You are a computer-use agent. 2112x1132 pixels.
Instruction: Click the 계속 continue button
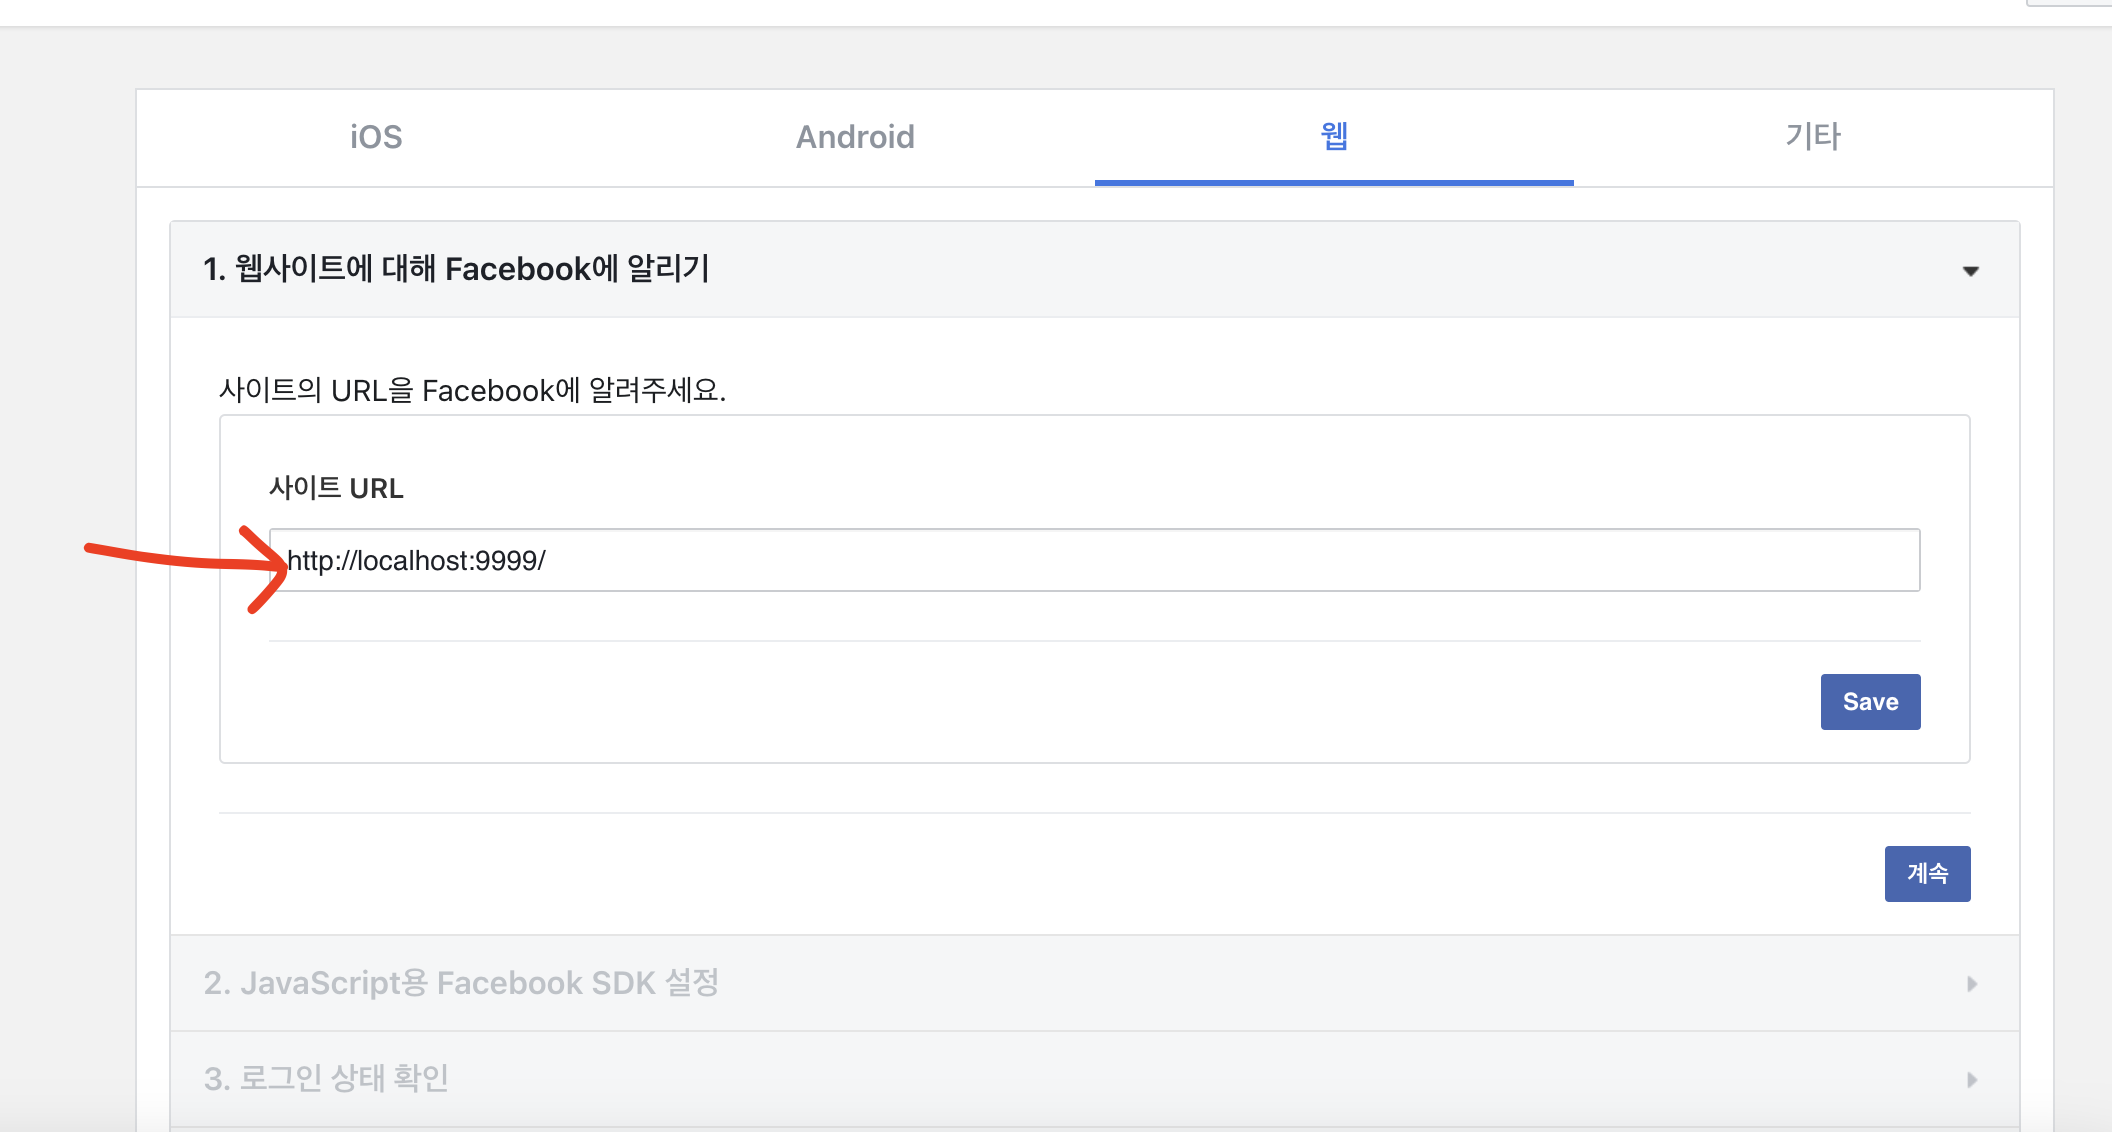pos(1927,874)
